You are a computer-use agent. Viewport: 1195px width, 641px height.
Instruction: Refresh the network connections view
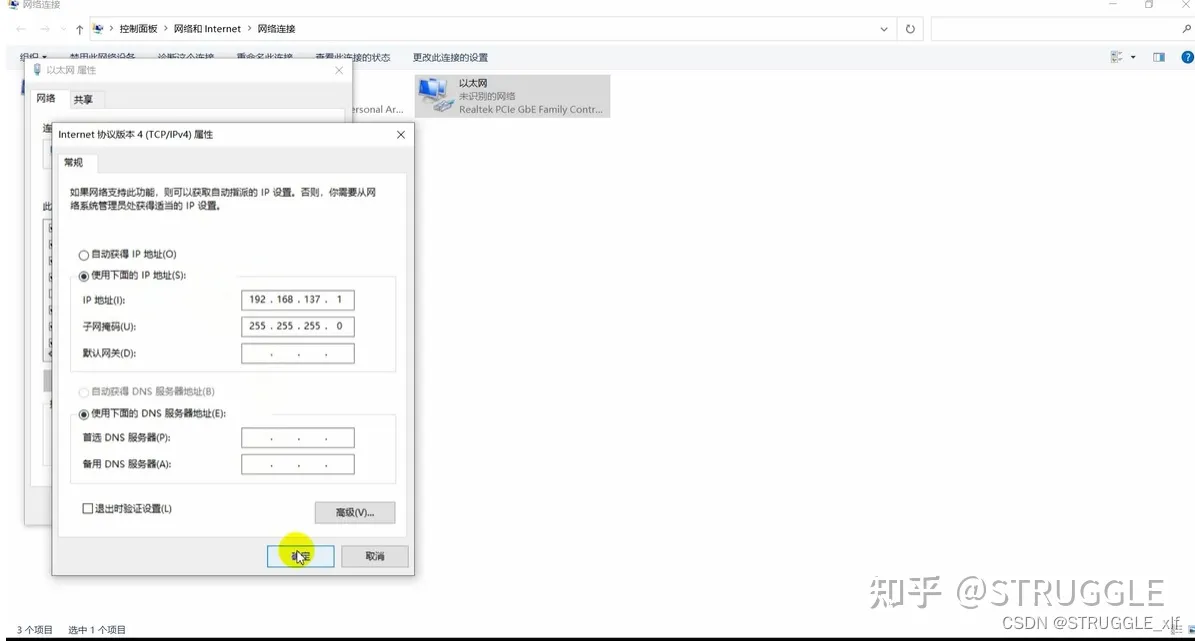tap(910, 29)
